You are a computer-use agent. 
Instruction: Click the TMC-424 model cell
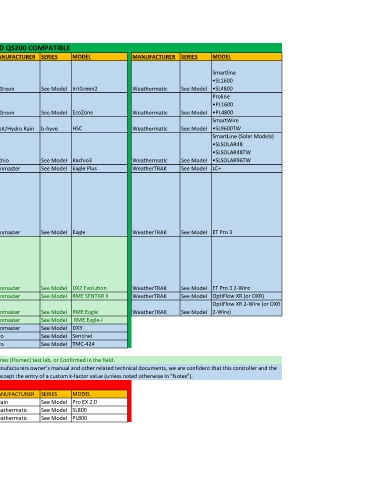(99, 344)
